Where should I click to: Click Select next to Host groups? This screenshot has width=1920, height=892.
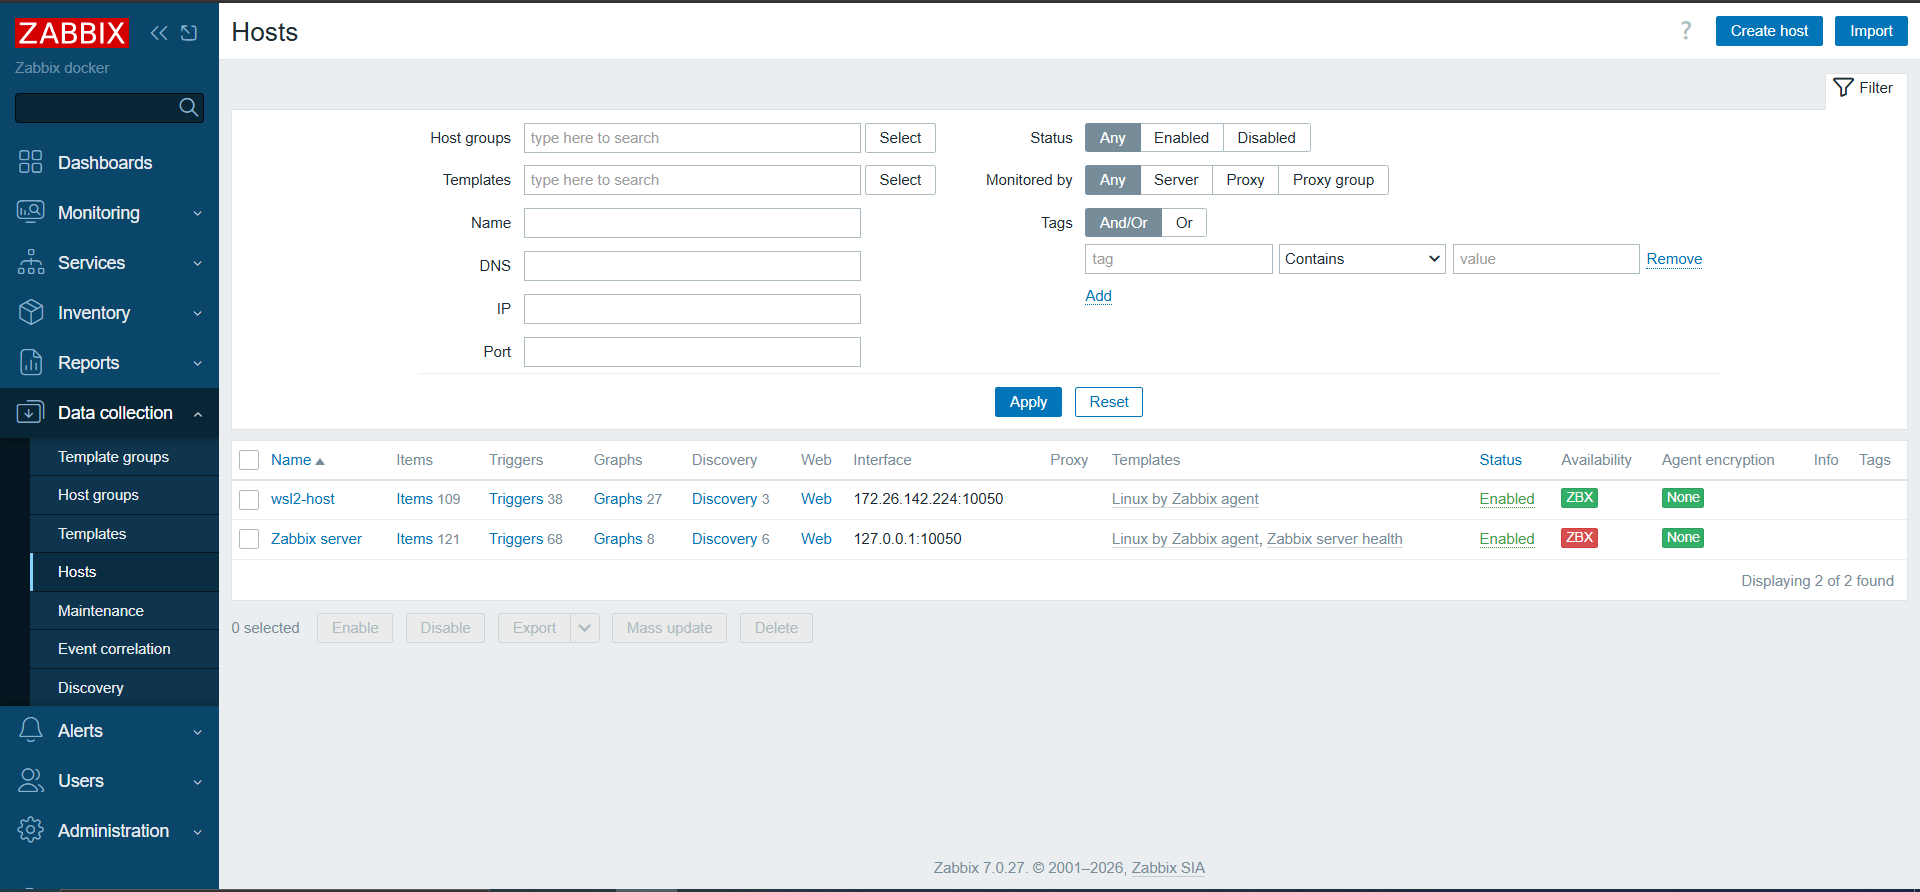pyautogui.click(x=900, y=138)
